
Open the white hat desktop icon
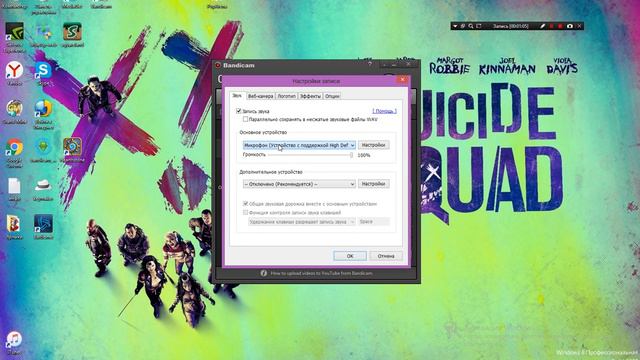pos(43,186)
